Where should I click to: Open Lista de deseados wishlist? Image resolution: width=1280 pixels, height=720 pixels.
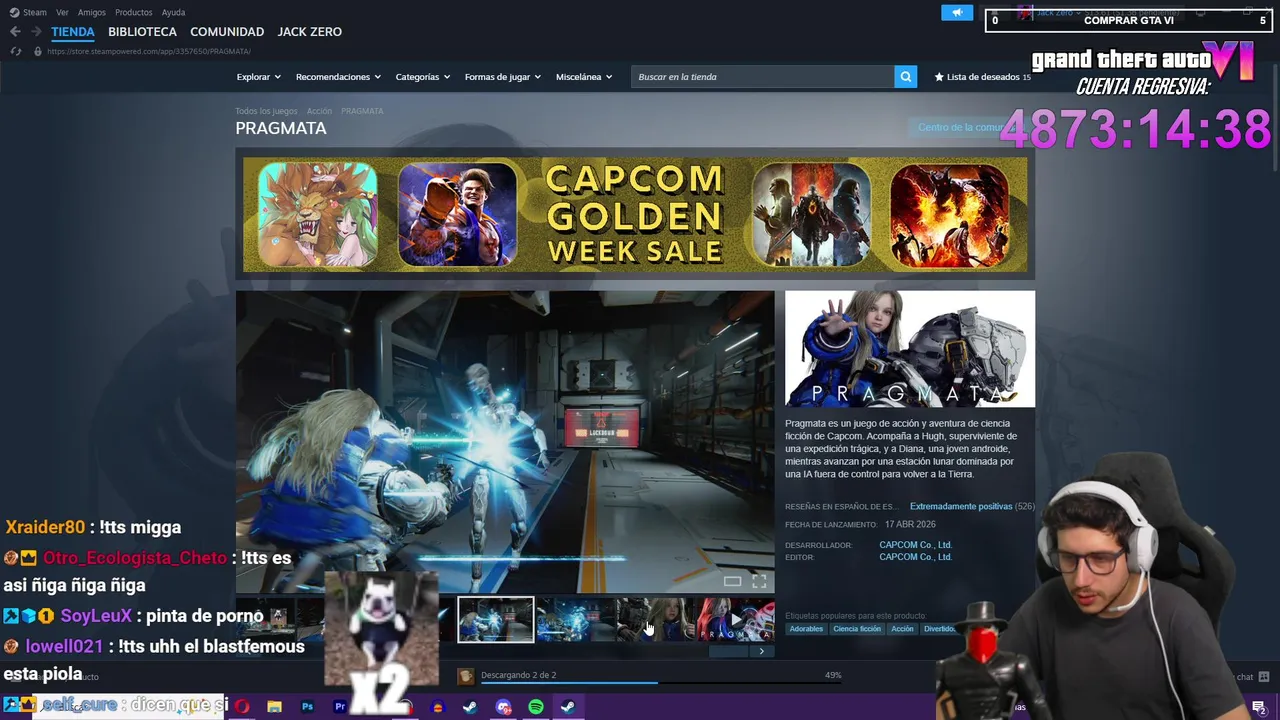pos(982,77)
